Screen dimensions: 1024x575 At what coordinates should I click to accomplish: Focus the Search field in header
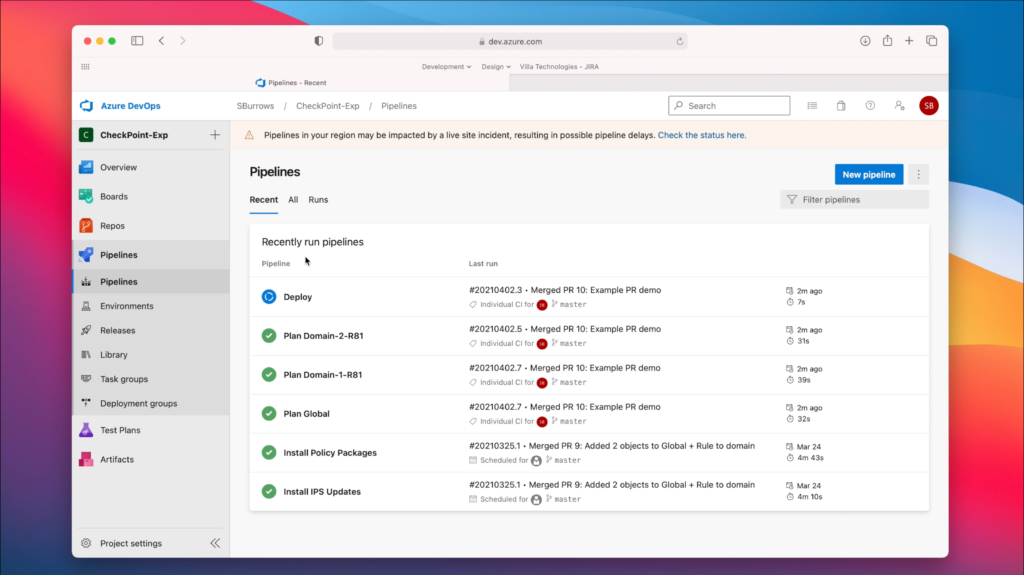pyautogui.click(x=729, y=106)
